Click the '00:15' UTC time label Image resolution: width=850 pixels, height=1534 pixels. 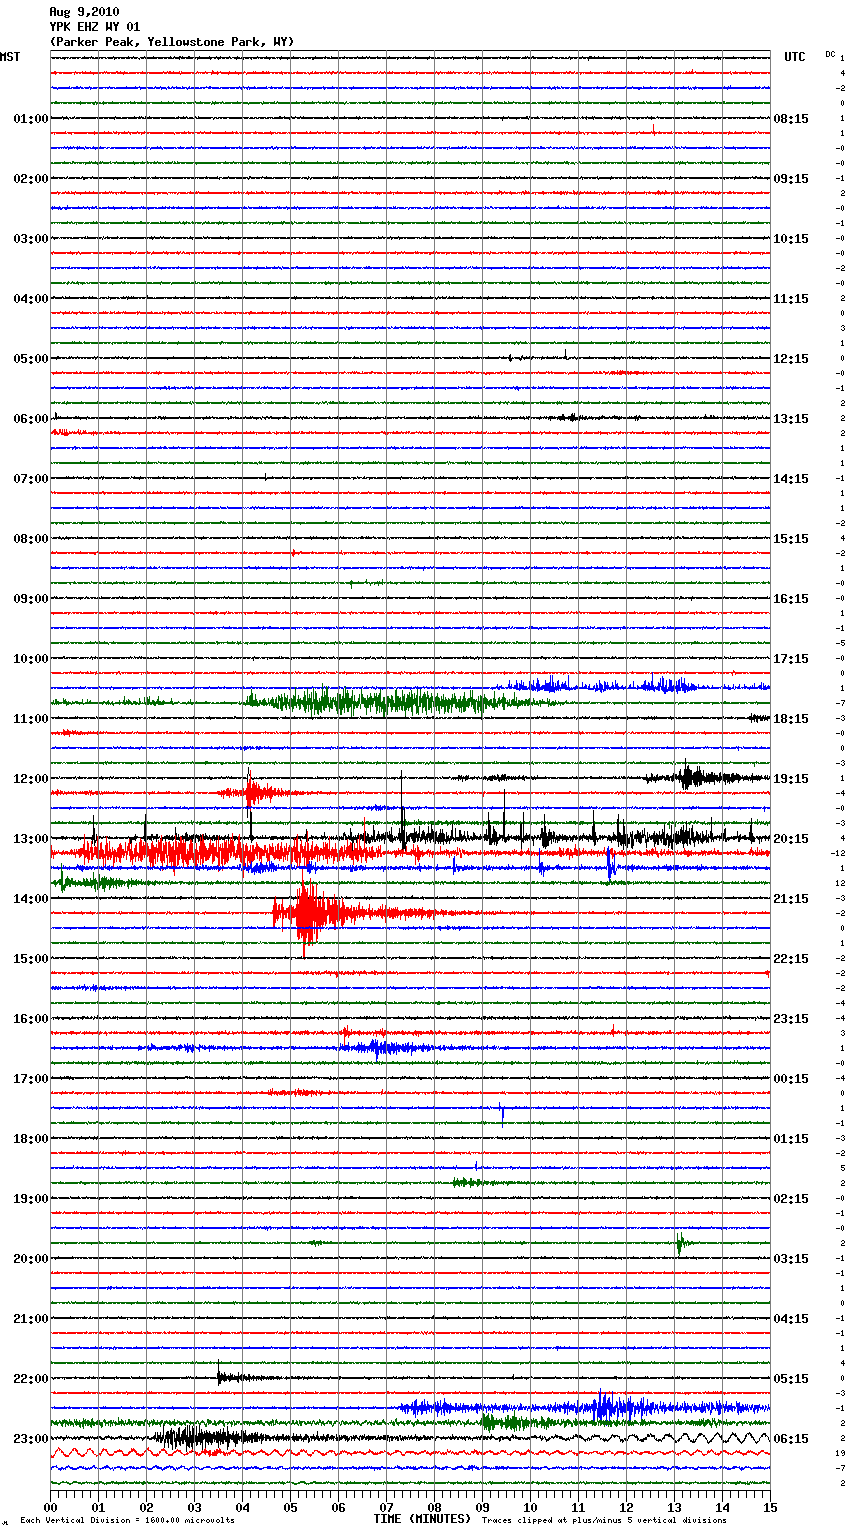click(x=791, y=1079)
